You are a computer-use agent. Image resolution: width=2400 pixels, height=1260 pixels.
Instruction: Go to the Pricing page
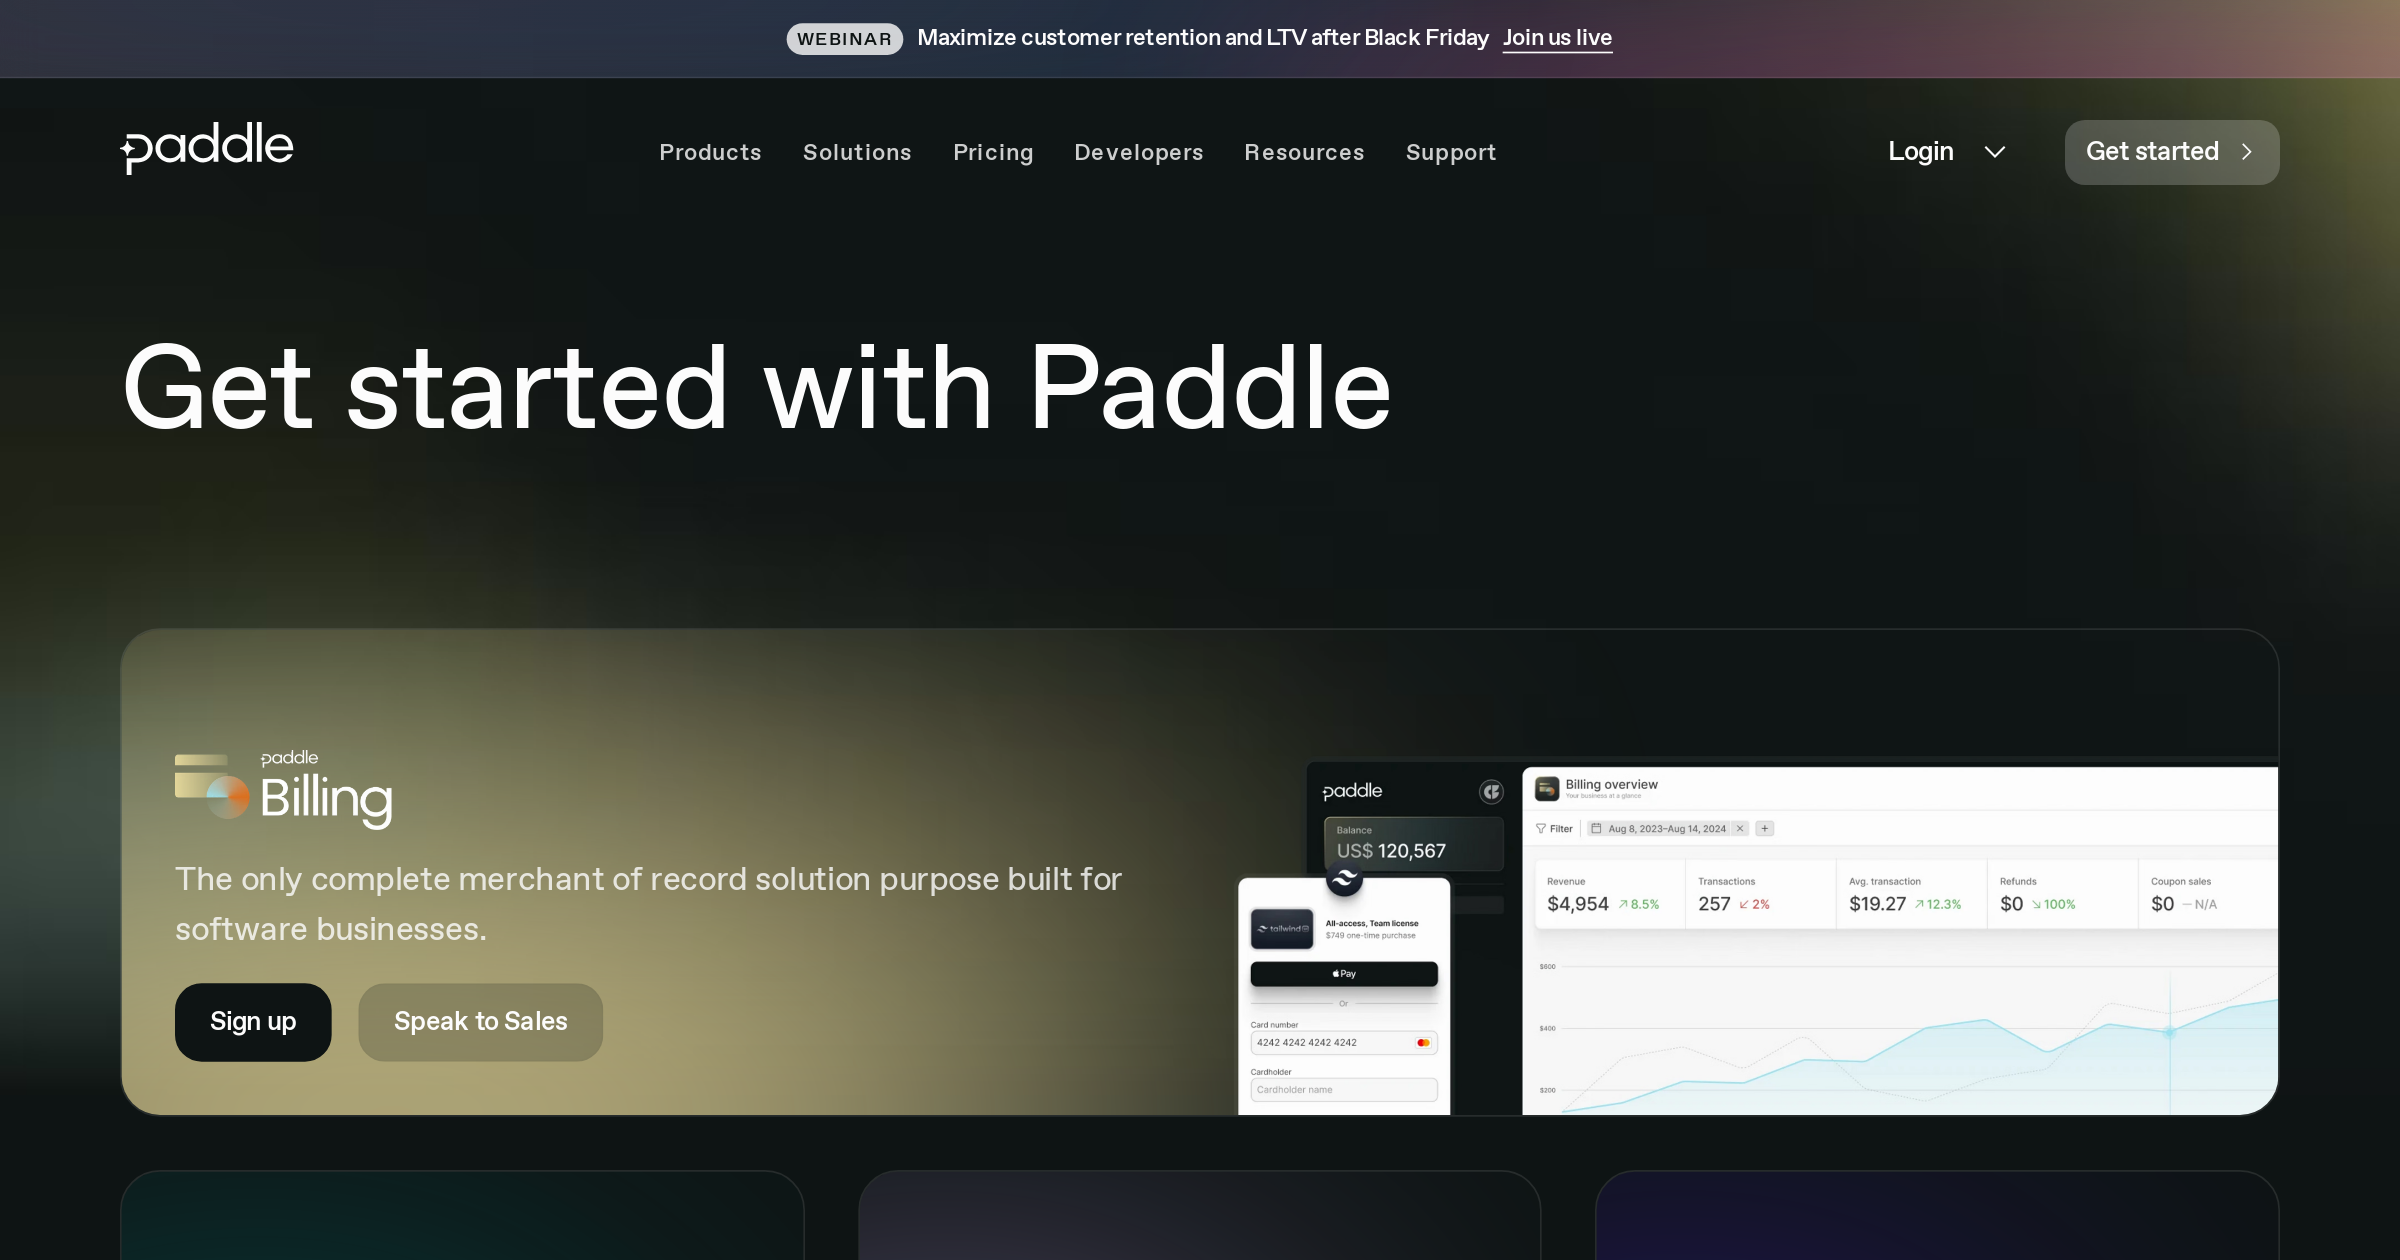[x=993, y=152]
